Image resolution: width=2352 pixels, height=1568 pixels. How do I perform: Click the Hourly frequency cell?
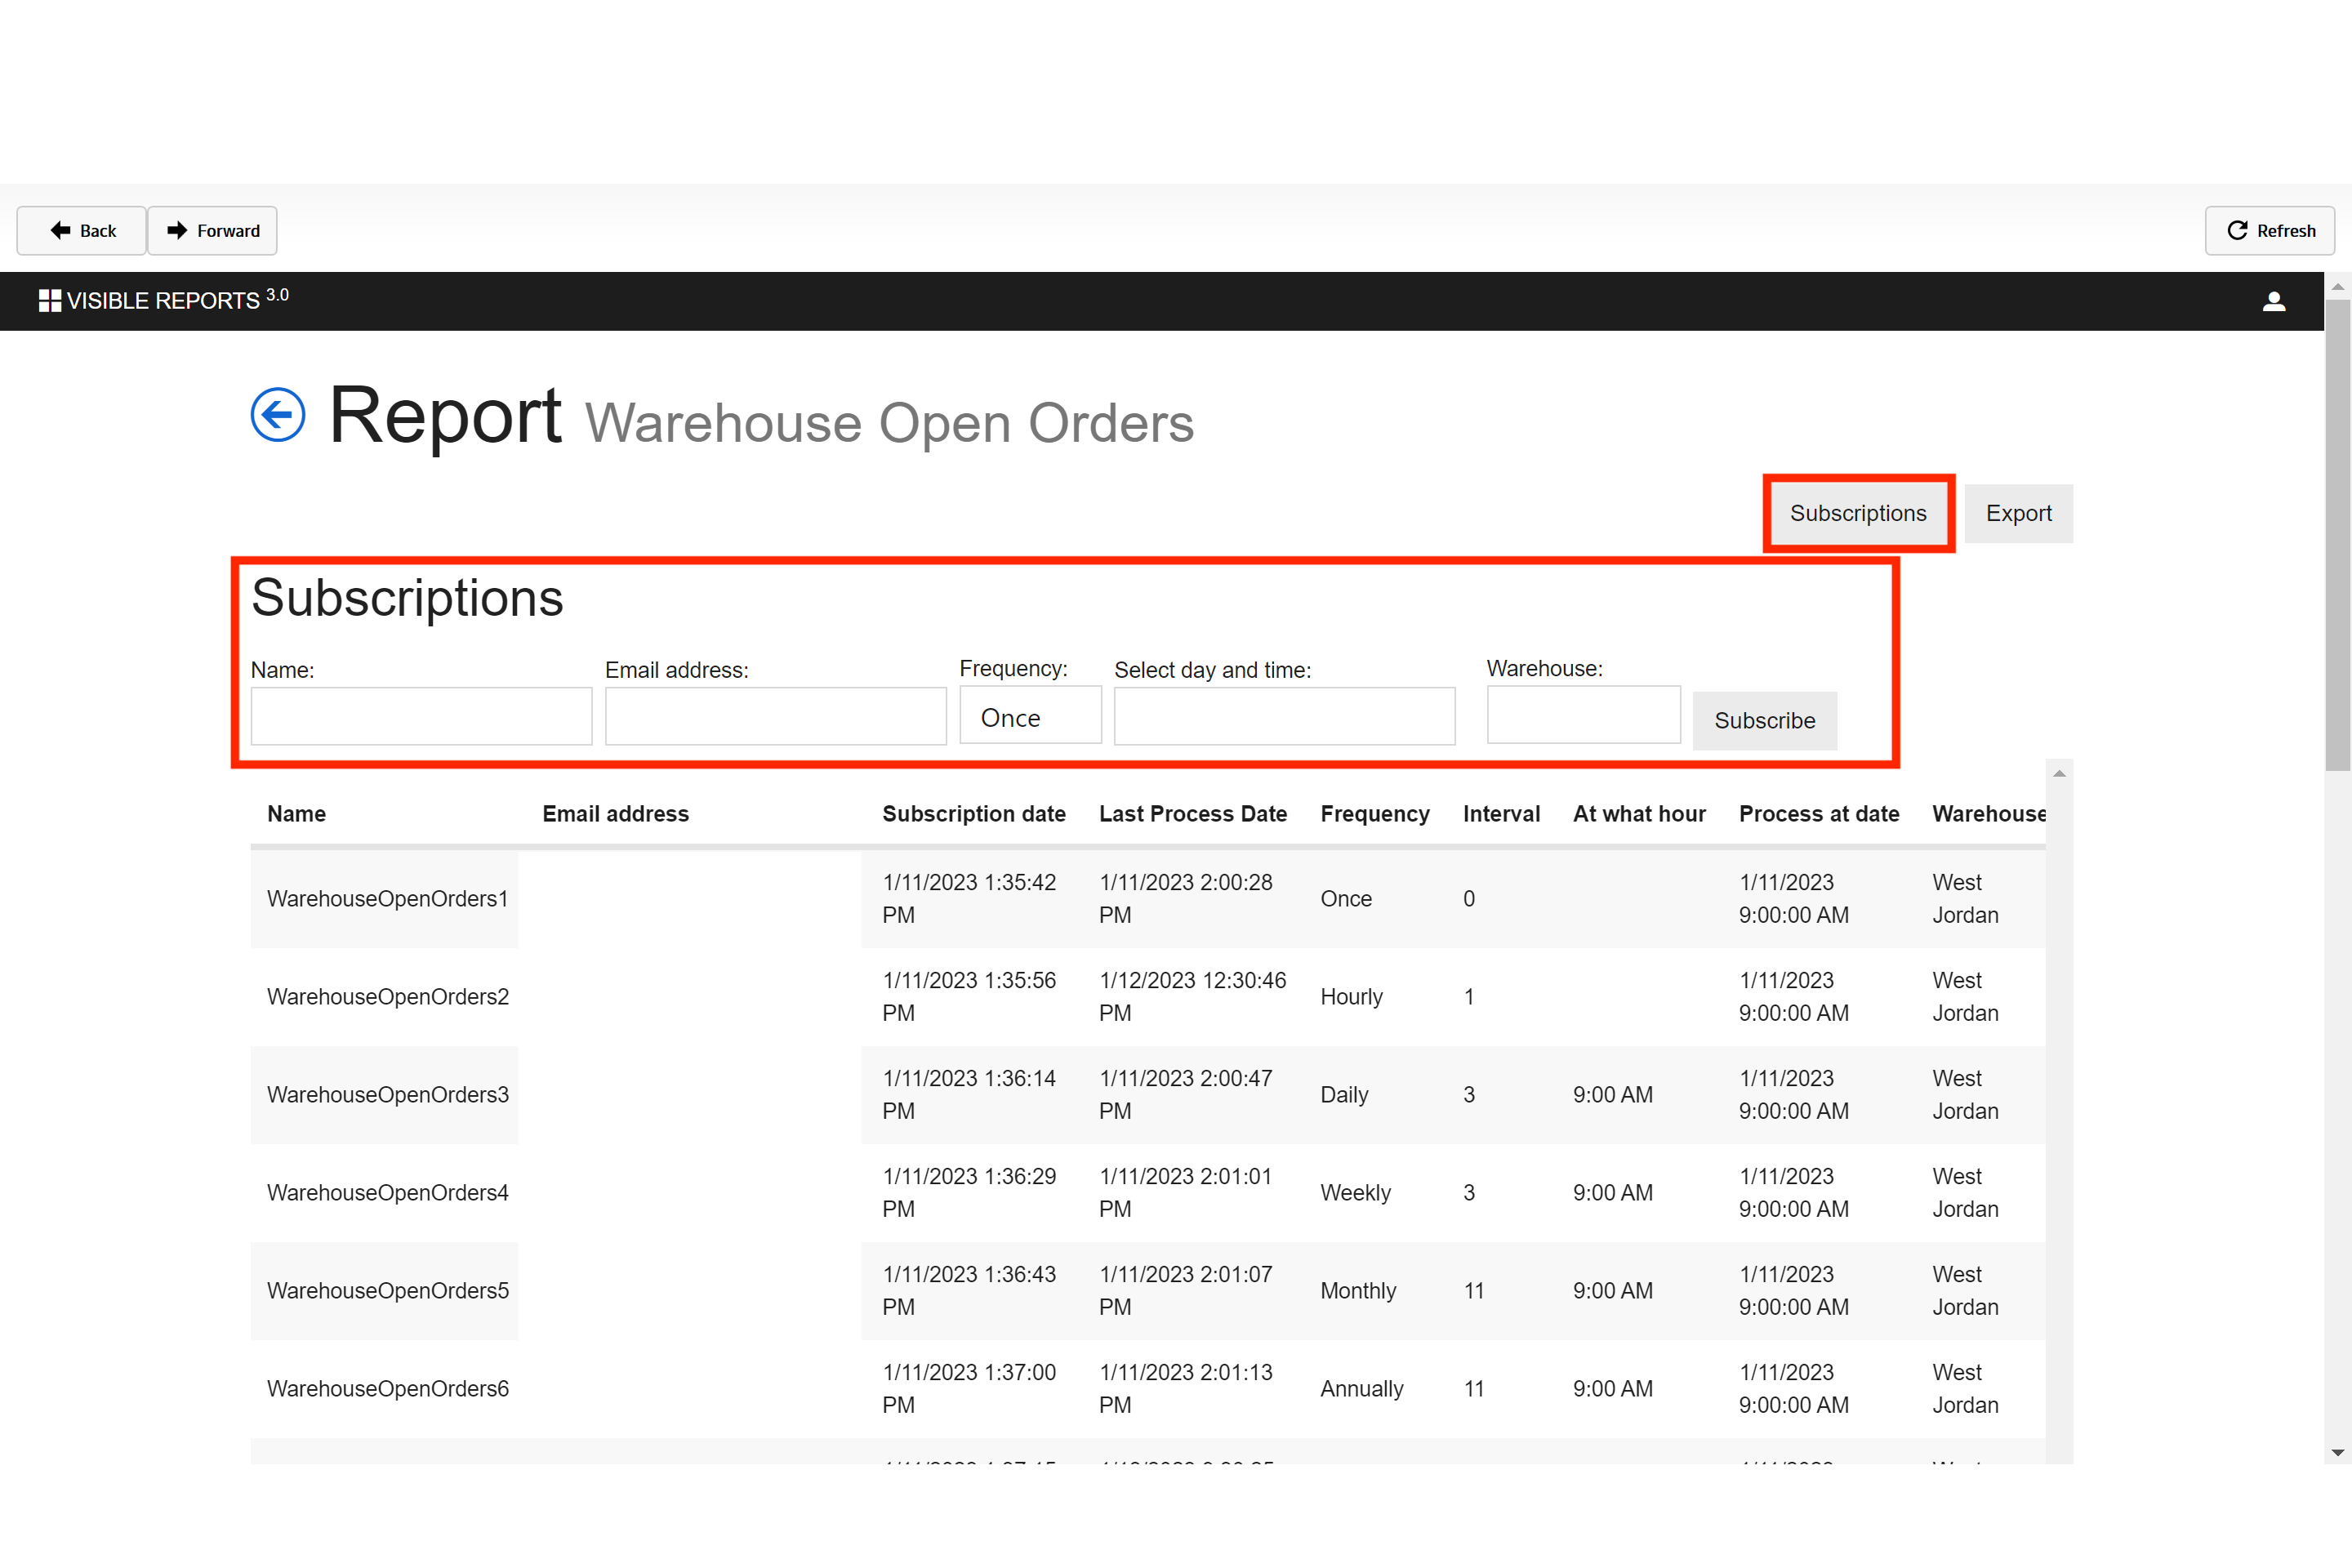tap(1351, 997)
